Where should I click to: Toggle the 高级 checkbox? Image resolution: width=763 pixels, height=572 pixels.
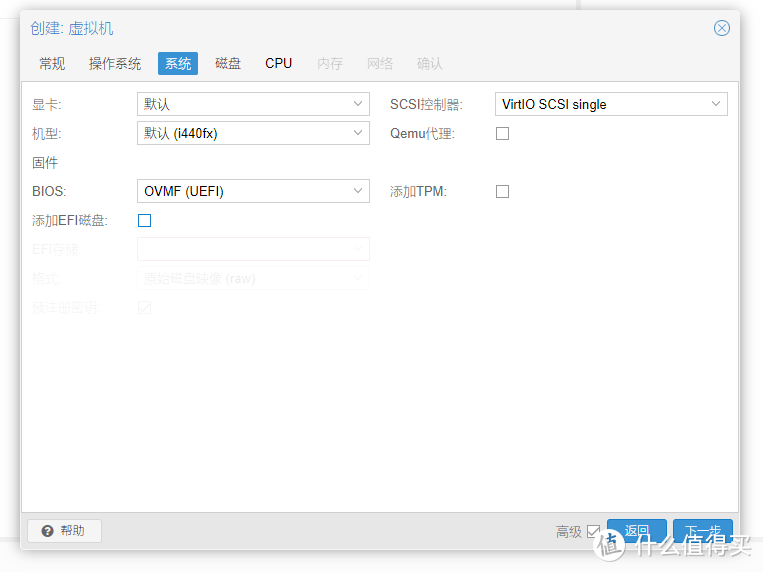tap(594, 531)
